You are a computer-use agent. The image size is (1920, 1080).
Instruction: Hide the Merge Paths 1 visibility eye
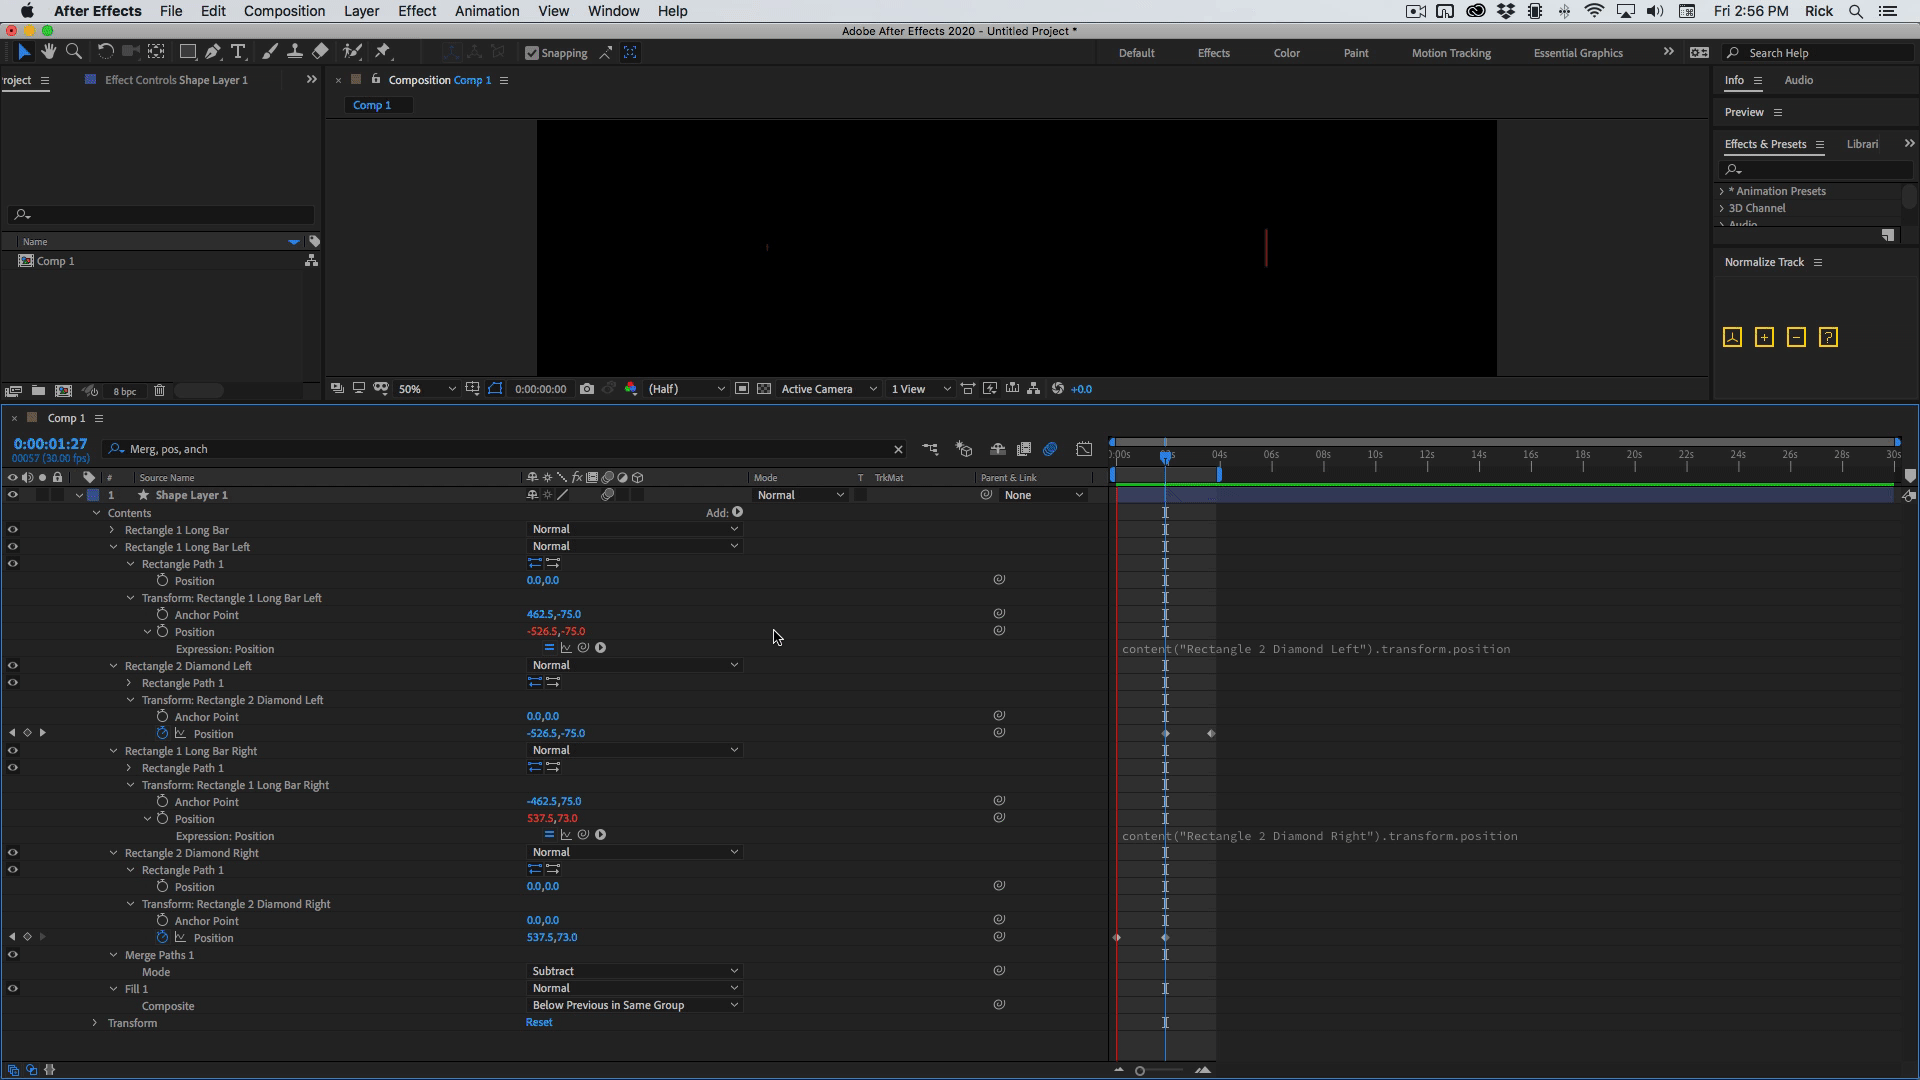(13, 955)
